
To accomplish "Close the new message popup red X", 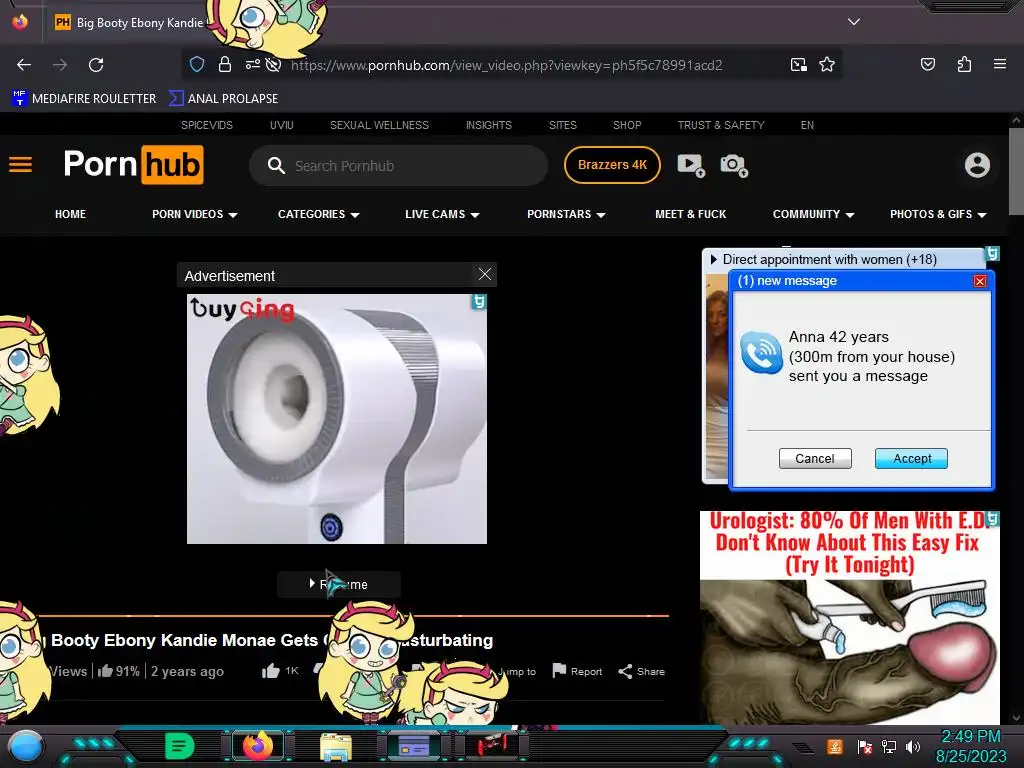I will (x=980, y=281).
